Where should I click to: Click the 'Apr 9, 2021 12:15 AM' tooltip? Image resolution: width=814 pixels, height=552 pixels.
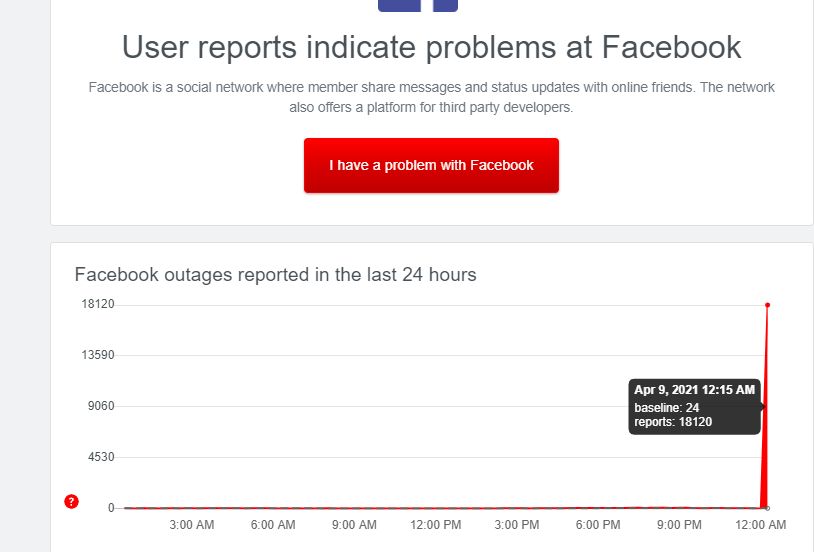pos(695,407)
